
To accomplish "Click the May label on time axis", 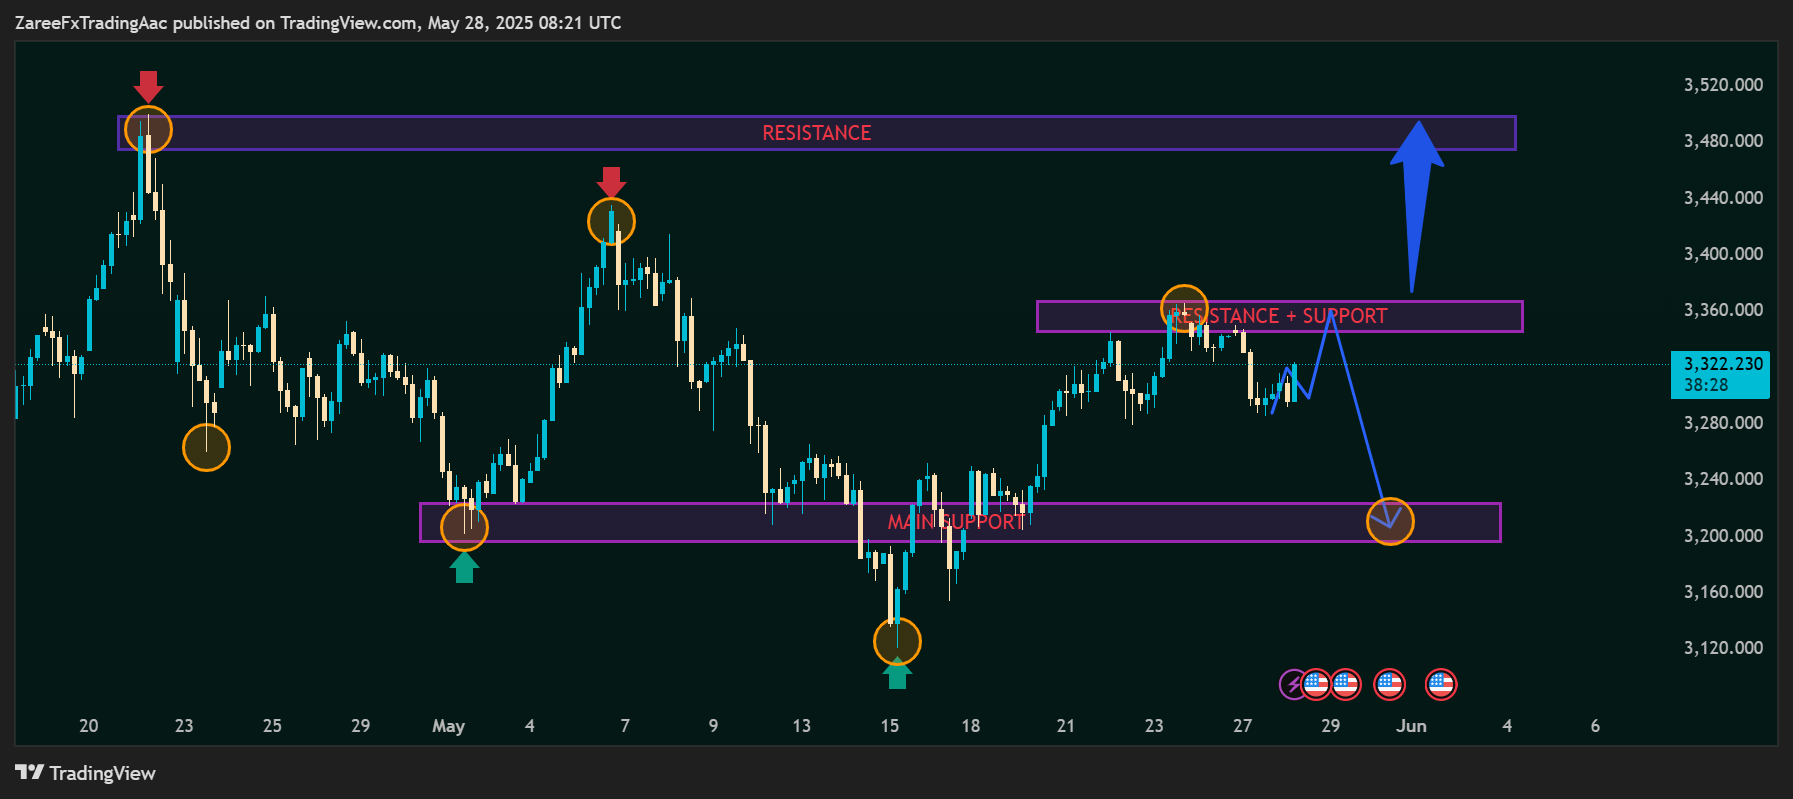I will click(x=448, y=726).
